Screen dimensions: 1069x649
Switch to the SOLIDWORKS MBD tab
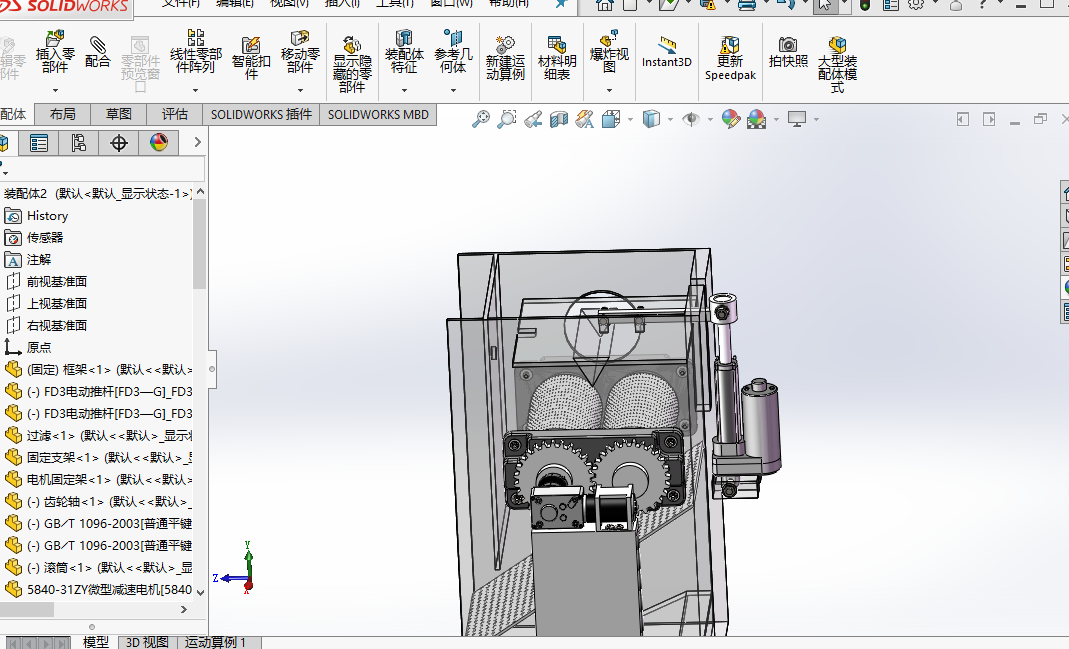tap(378, 115)
